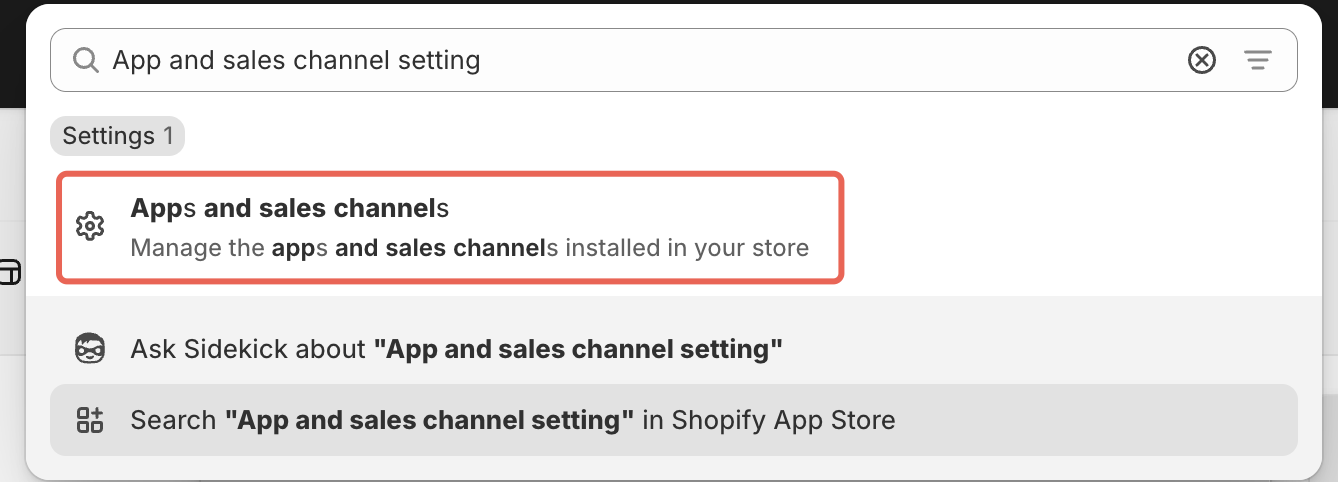Click the partially hidden icon at left edge
Viewport: 1338px width, 482px height.
point(9,272)
